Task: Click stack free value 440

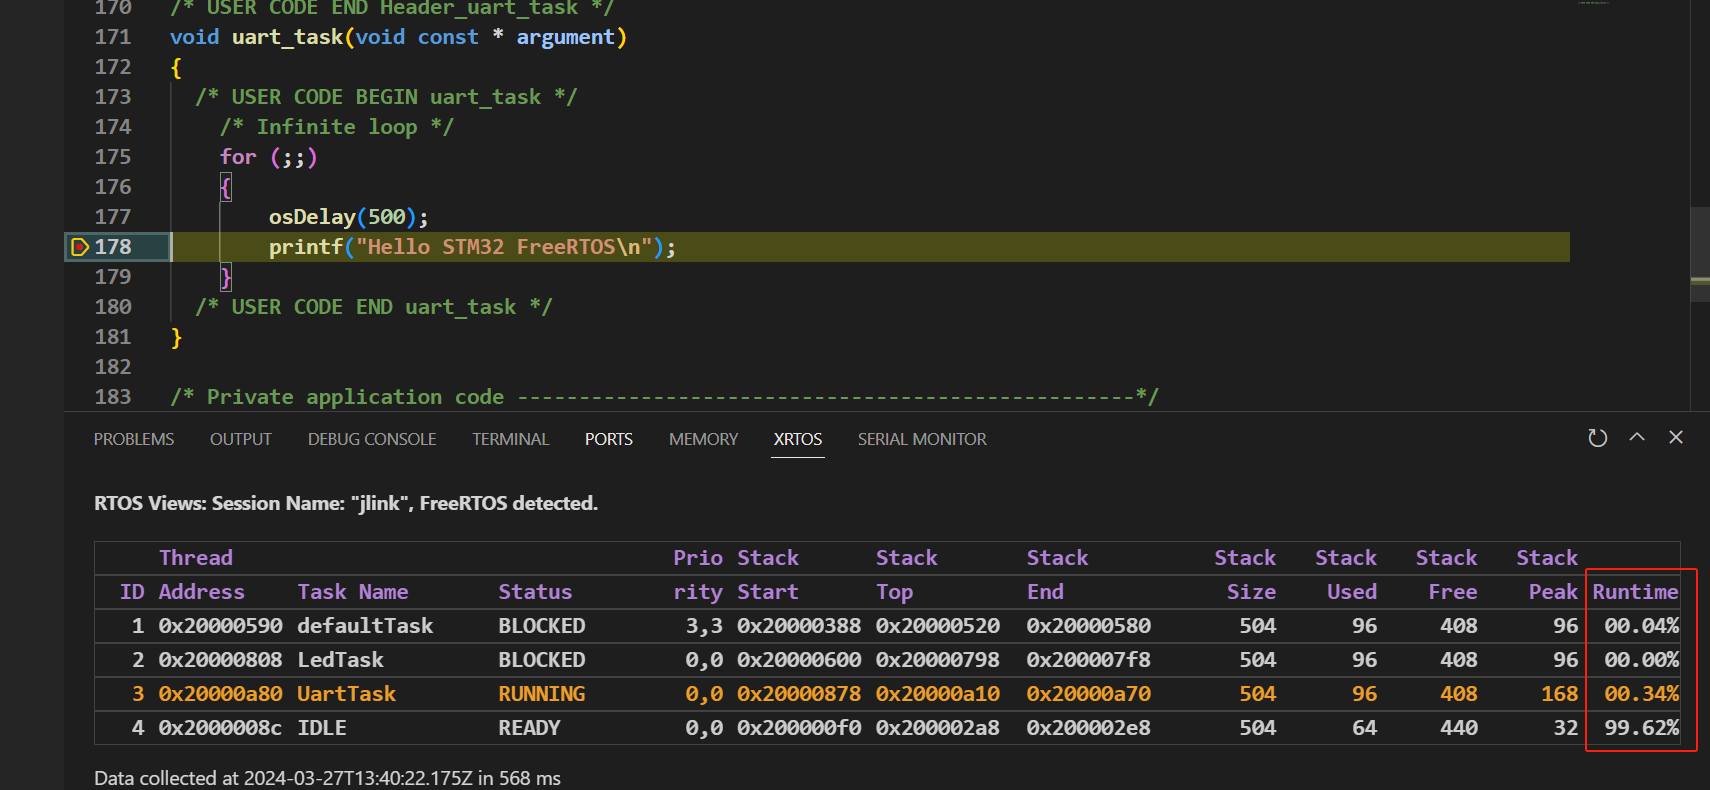Action: click(1459, 728)
